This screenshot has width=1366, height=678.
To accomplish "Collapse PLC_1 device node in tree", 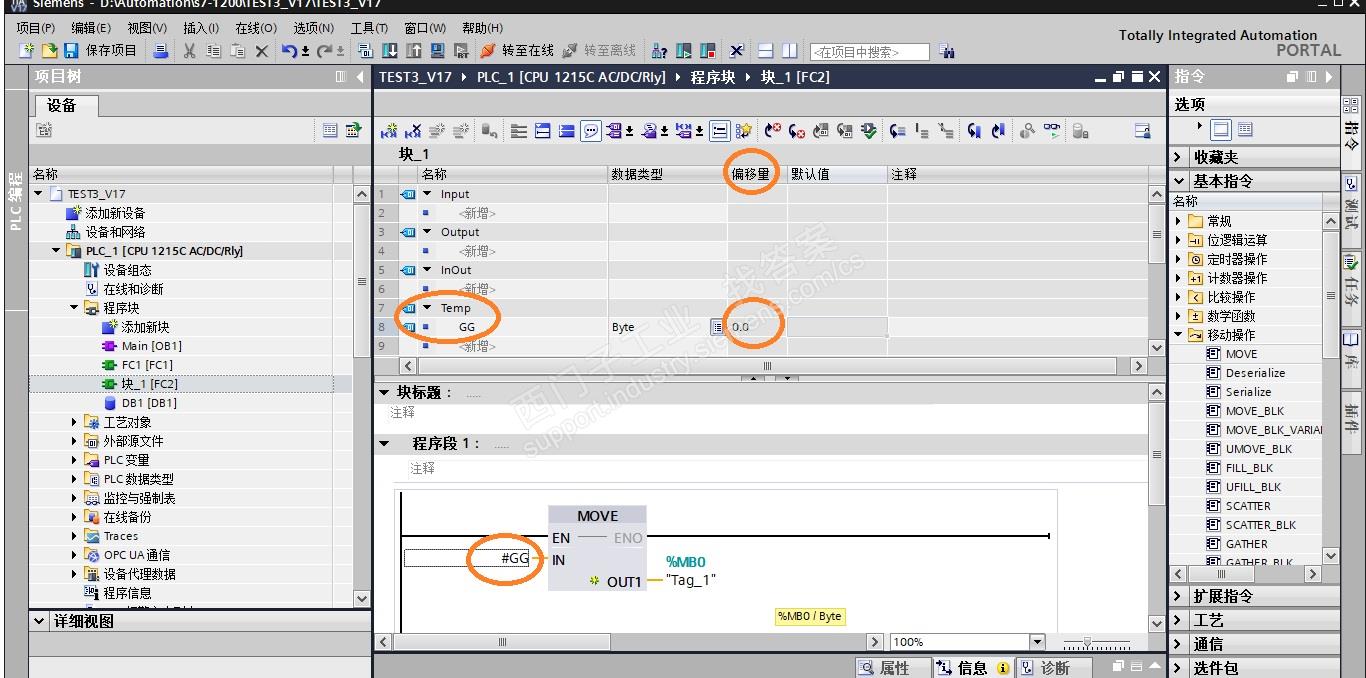I will [x=57, y=251].
